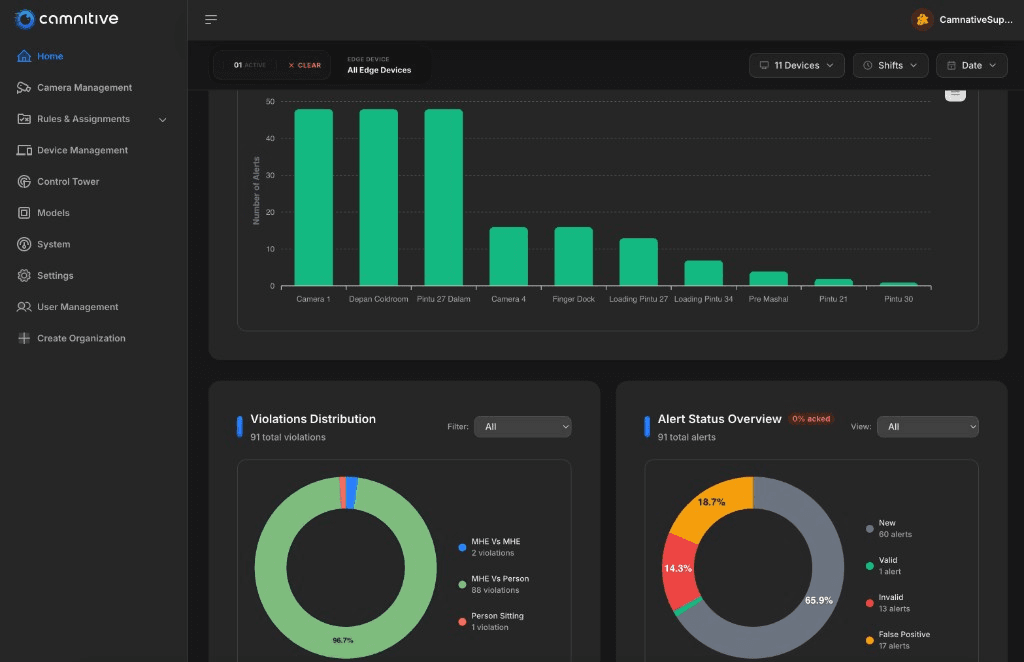Click the Pre Mashal bar
Image resolution: width=1024 pixels, height=662 pixels.
click(x=769, y=279)
